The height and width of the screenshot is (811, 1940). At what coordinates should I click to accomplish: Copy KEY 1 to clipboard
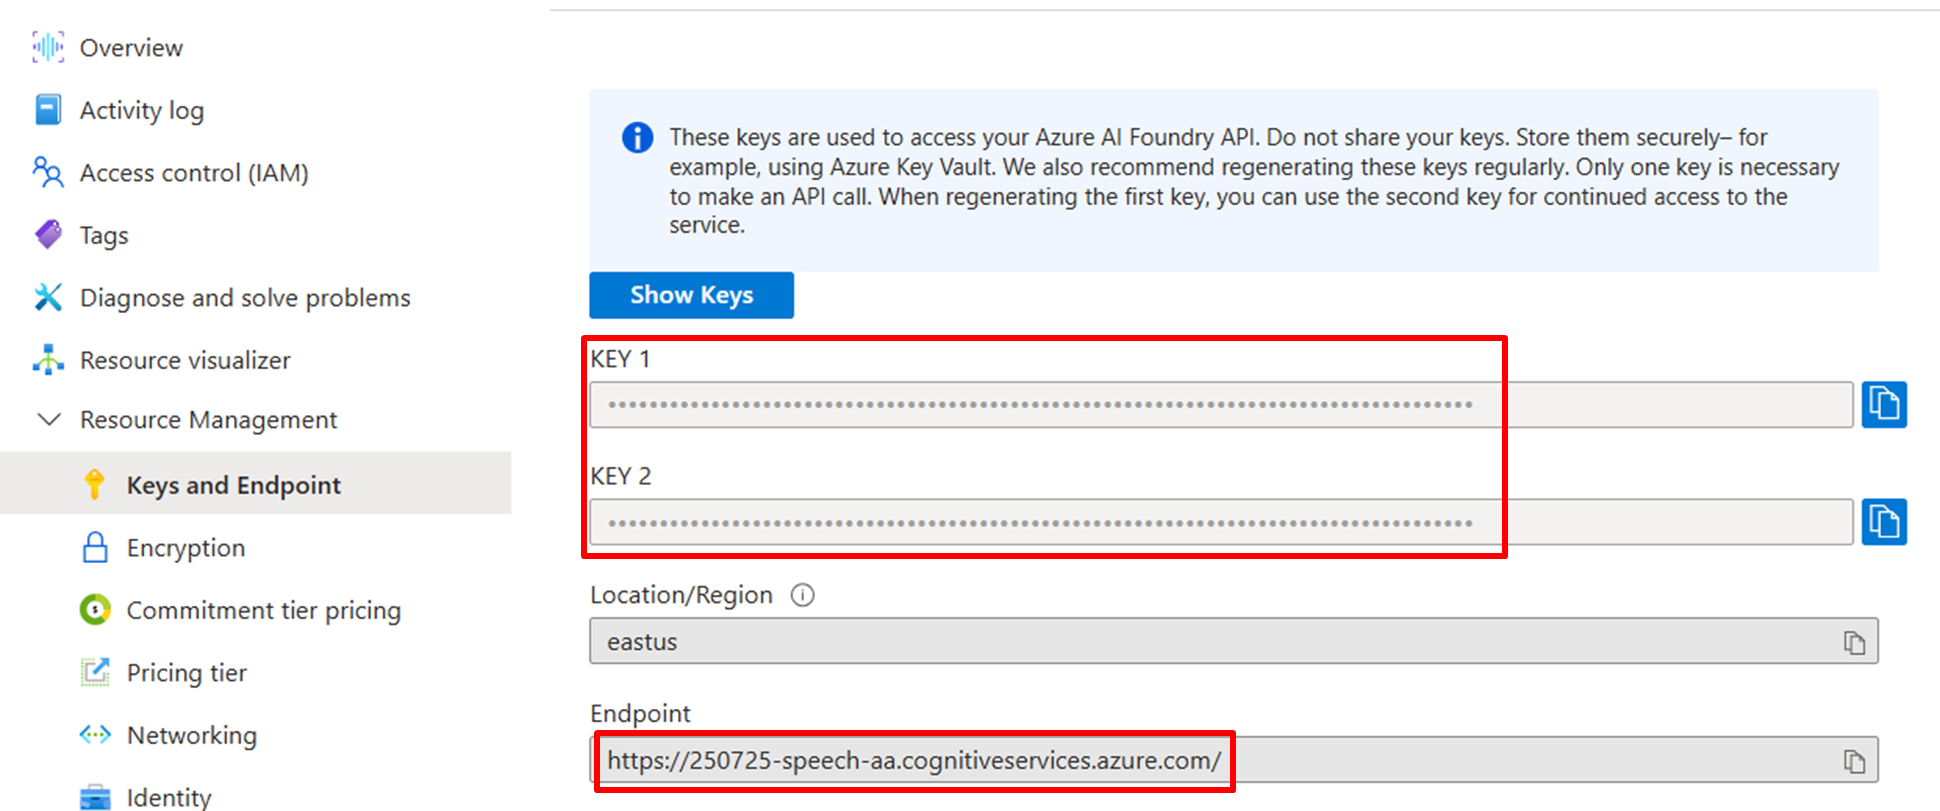(1884, 405)
